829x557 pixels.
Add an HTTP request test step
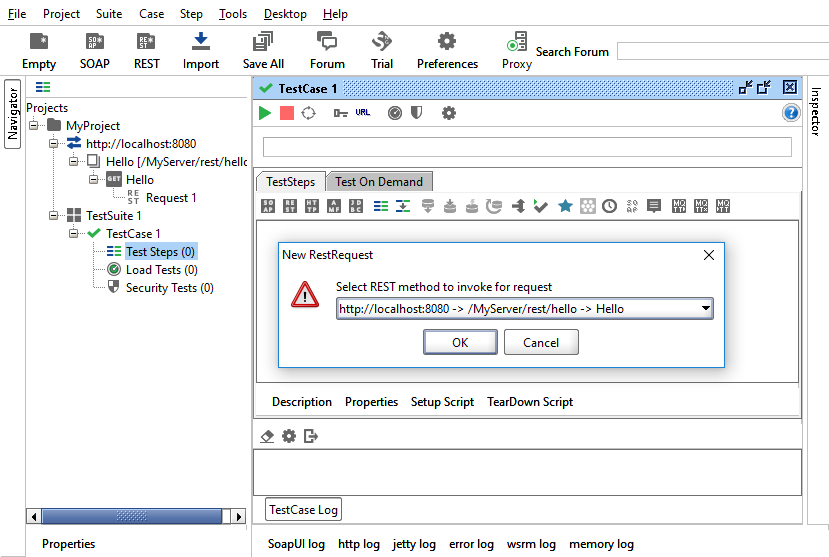312,206
